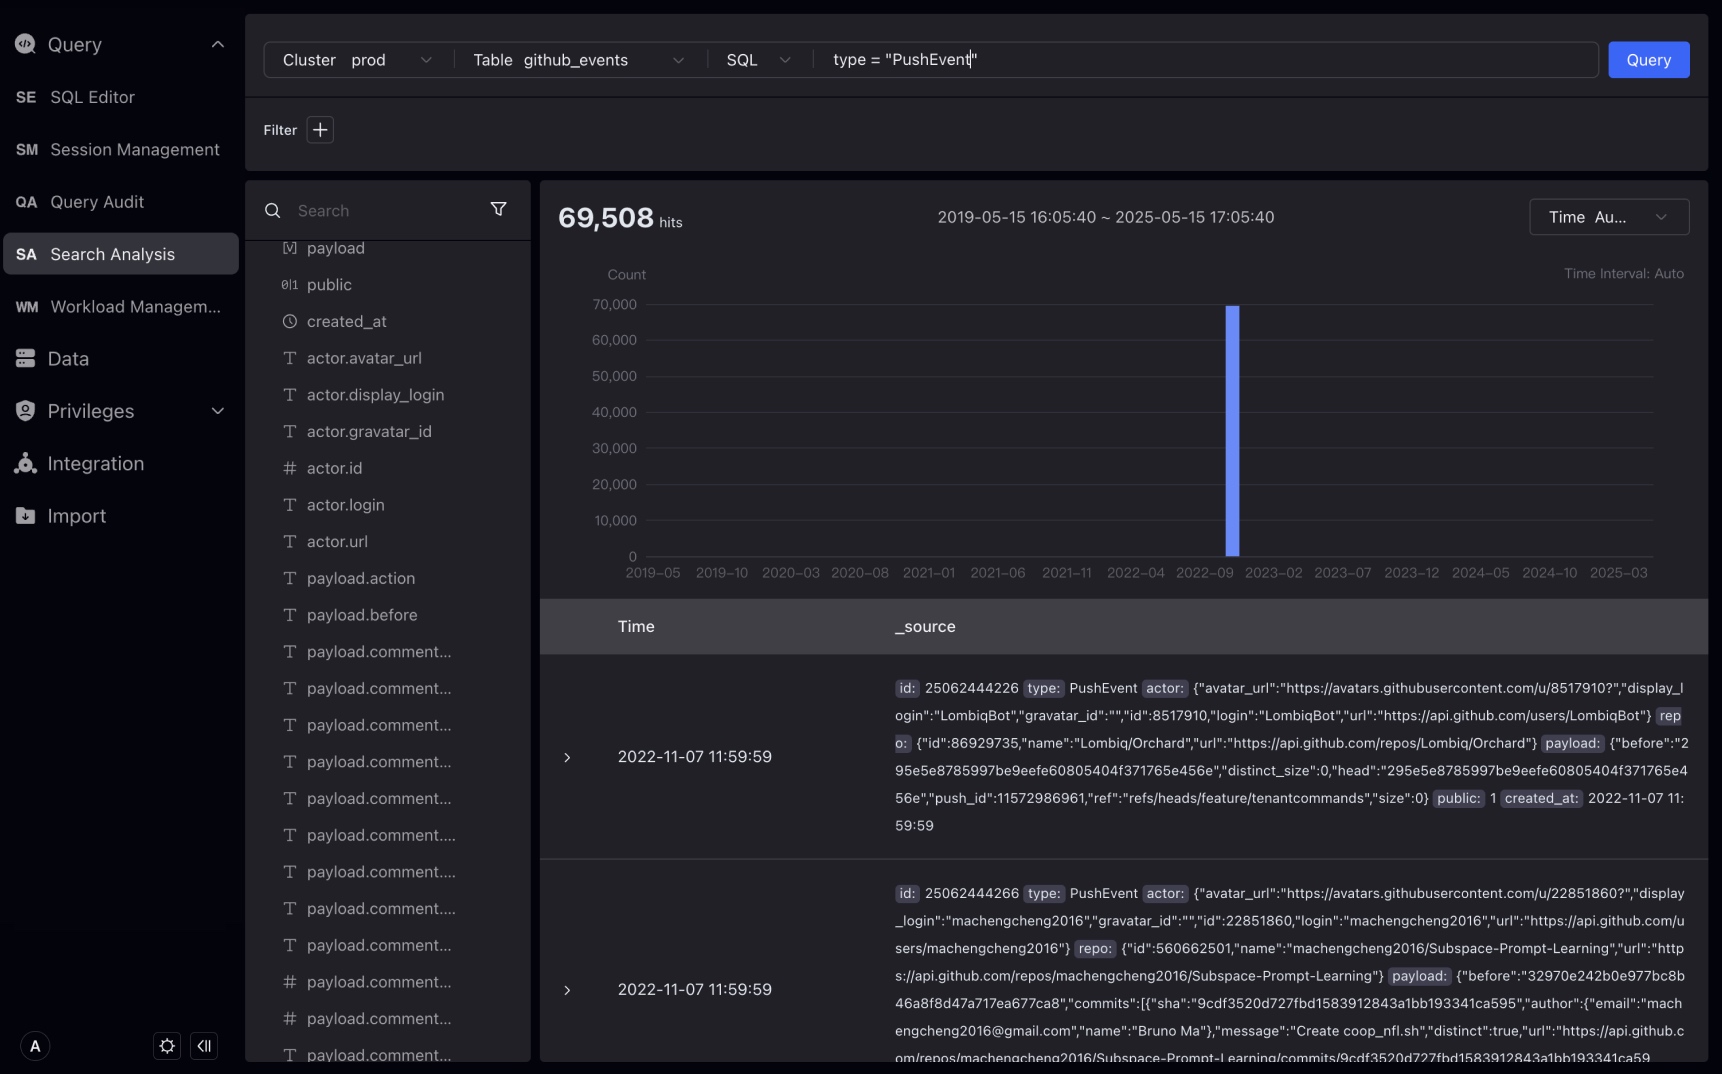Click the user avatar A icon
This screenshot has height=1074, width=1722.
(35, 1046)
